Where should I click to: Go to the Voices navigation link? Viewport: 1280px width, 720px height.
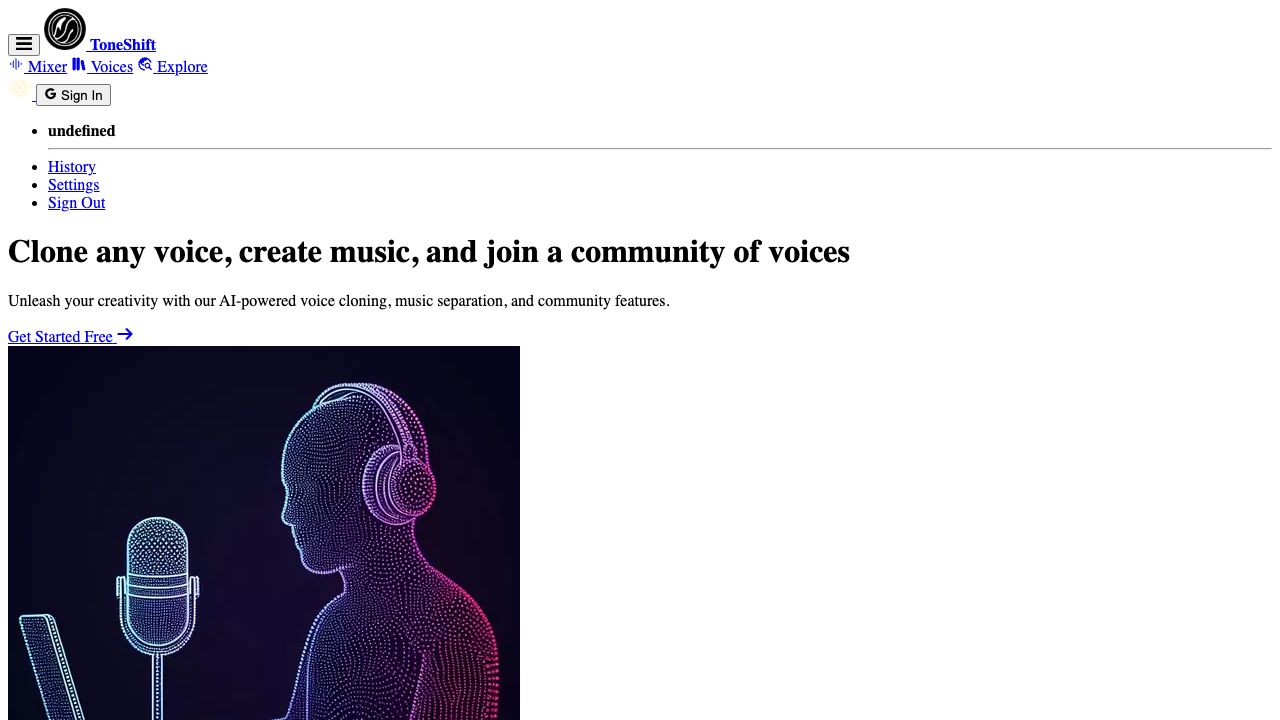coord(111,67)
